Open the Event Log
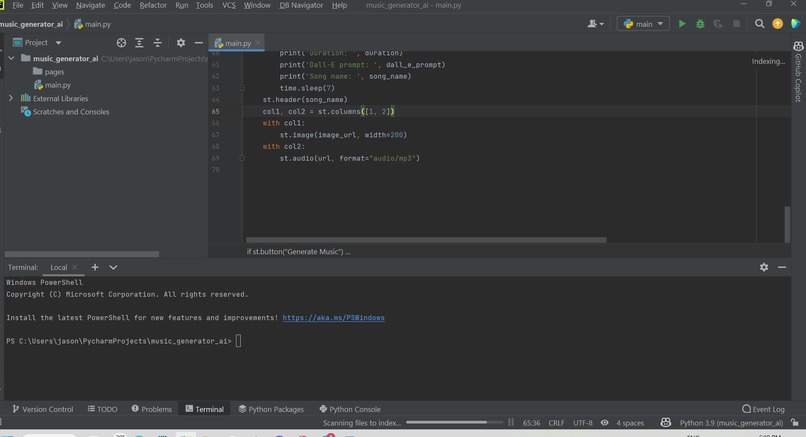Viewport: 806px width, 437px height. [763, 409]
